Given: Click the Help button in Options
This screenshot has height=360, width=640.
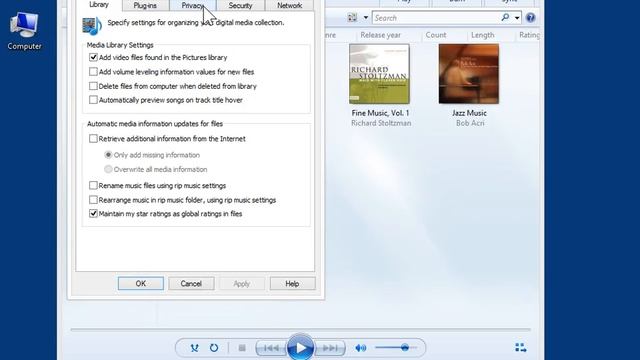Looking at the screenshot, I should 292,284.
